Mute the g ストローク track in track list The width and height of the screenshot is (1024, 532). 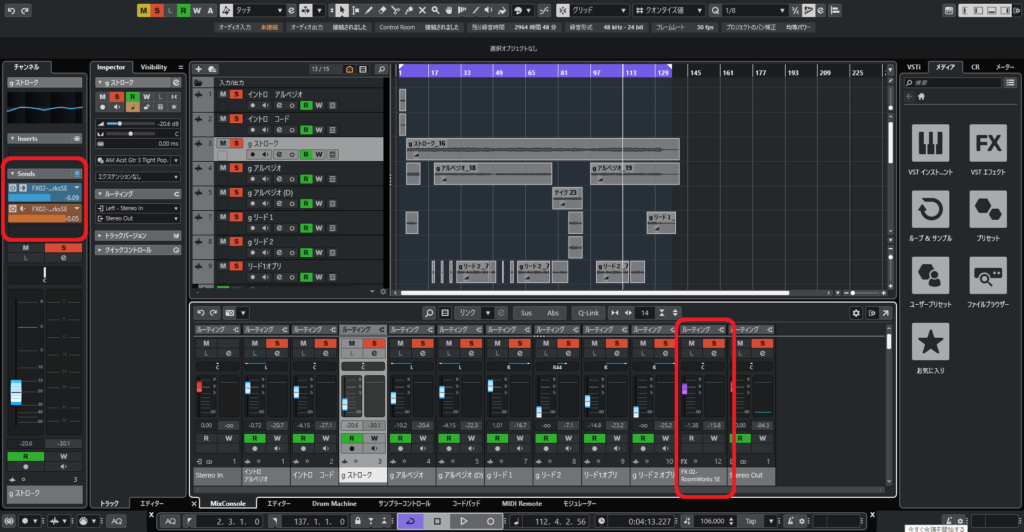click(x=223, y=143)
